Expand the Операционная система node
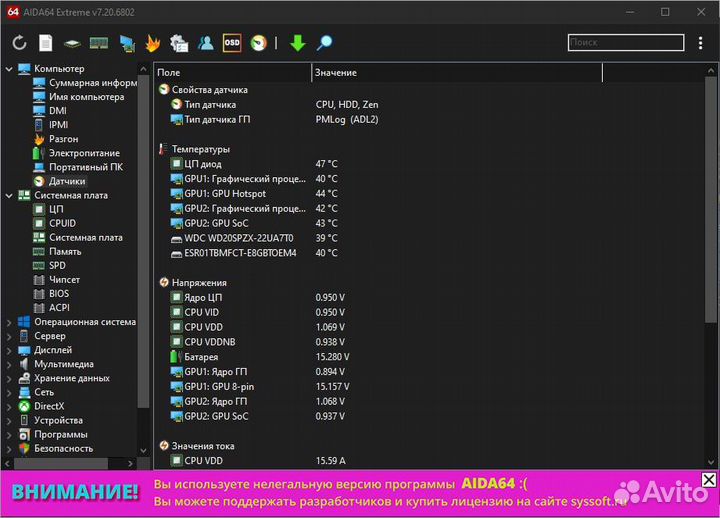 (9, 322)
